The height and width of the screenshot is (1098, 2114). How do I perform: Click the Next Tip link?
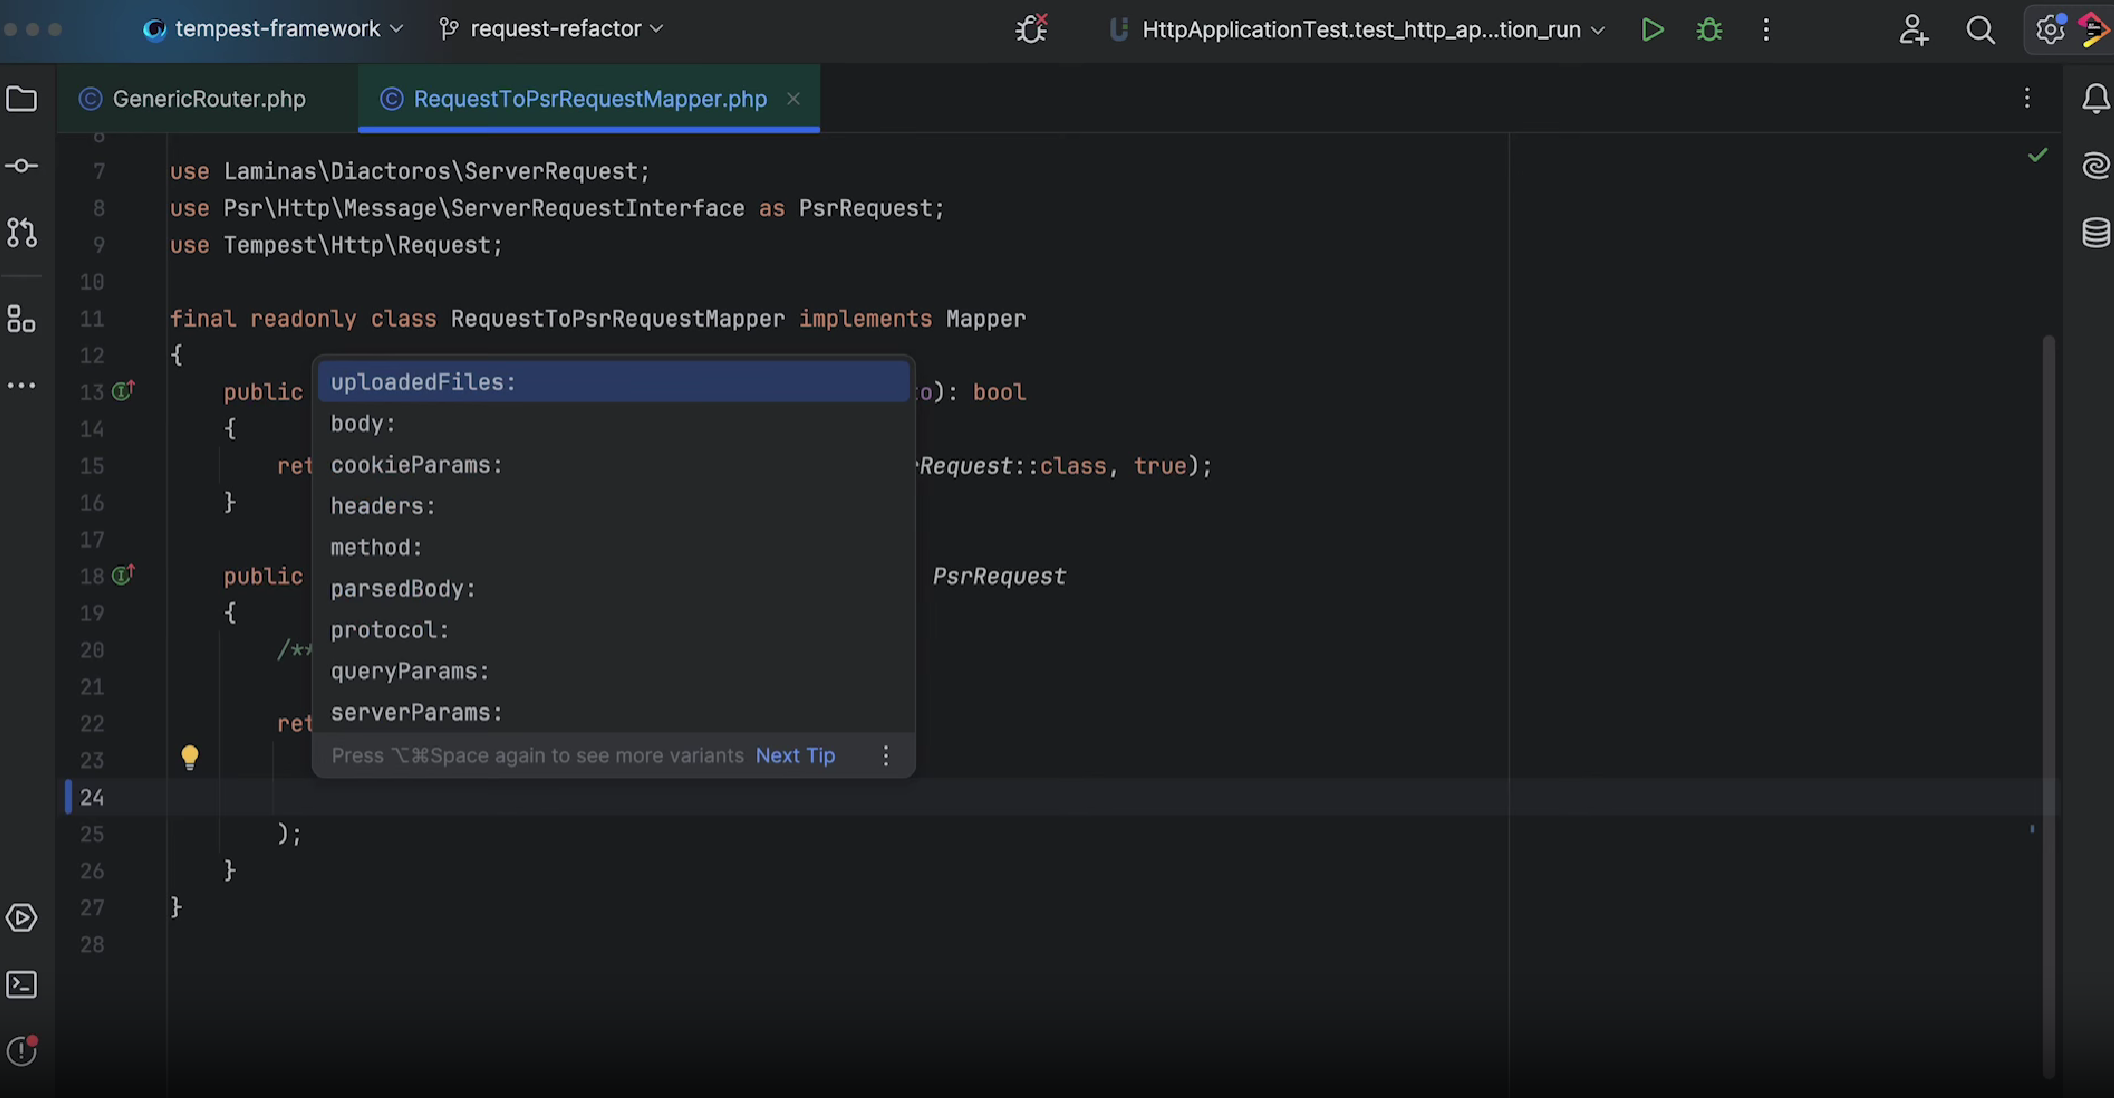[795, 756]
